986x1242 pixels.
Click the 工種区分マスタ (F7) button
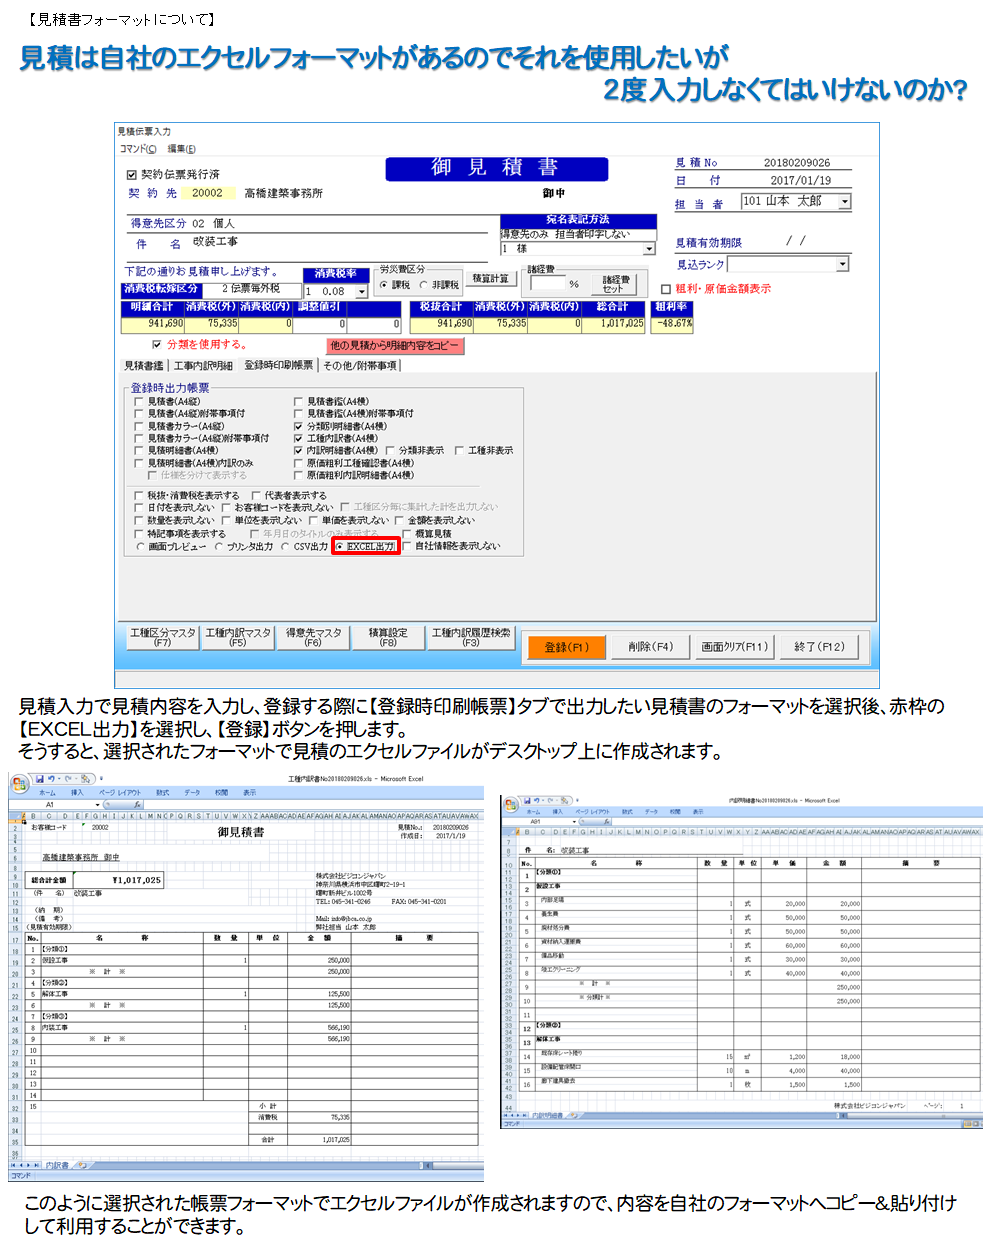(x=162, y=638)
